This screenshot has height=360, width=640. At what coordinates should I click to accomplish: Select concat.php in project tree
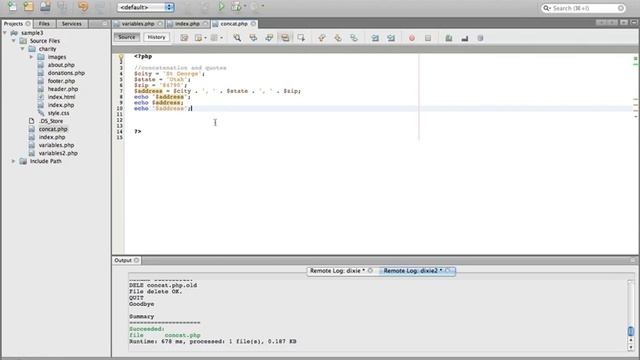click(53, 129)
